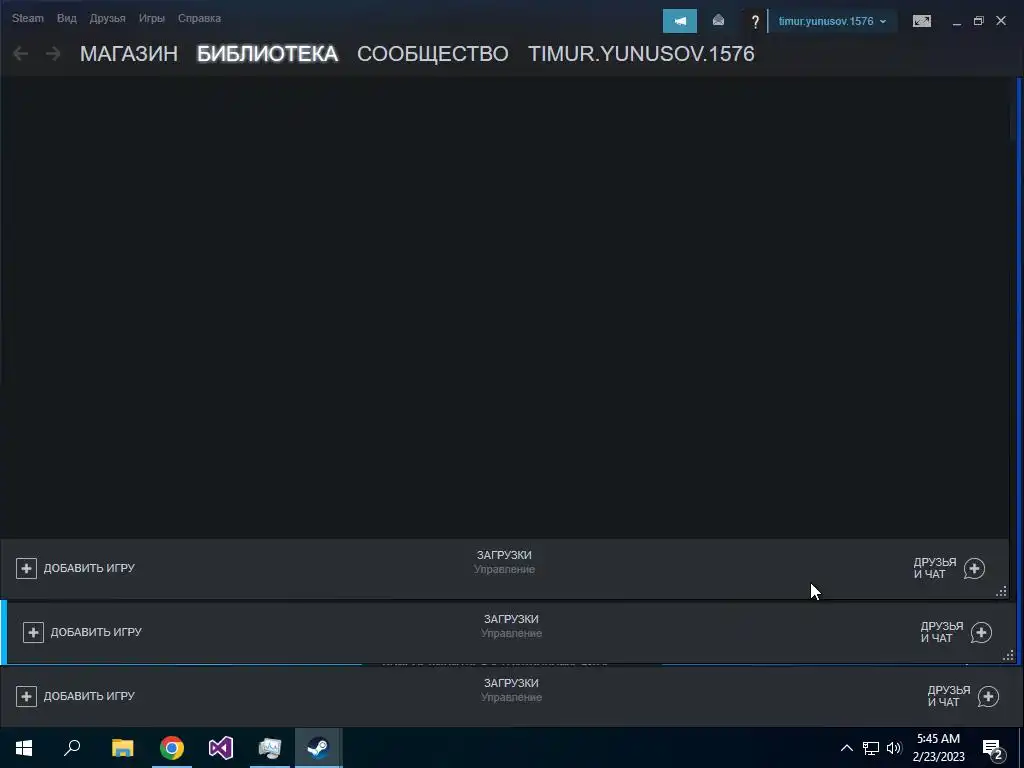This screenshot has width=1024, height=768.
Task: Open the Друзья menu
Action: [x=107, y=18]
